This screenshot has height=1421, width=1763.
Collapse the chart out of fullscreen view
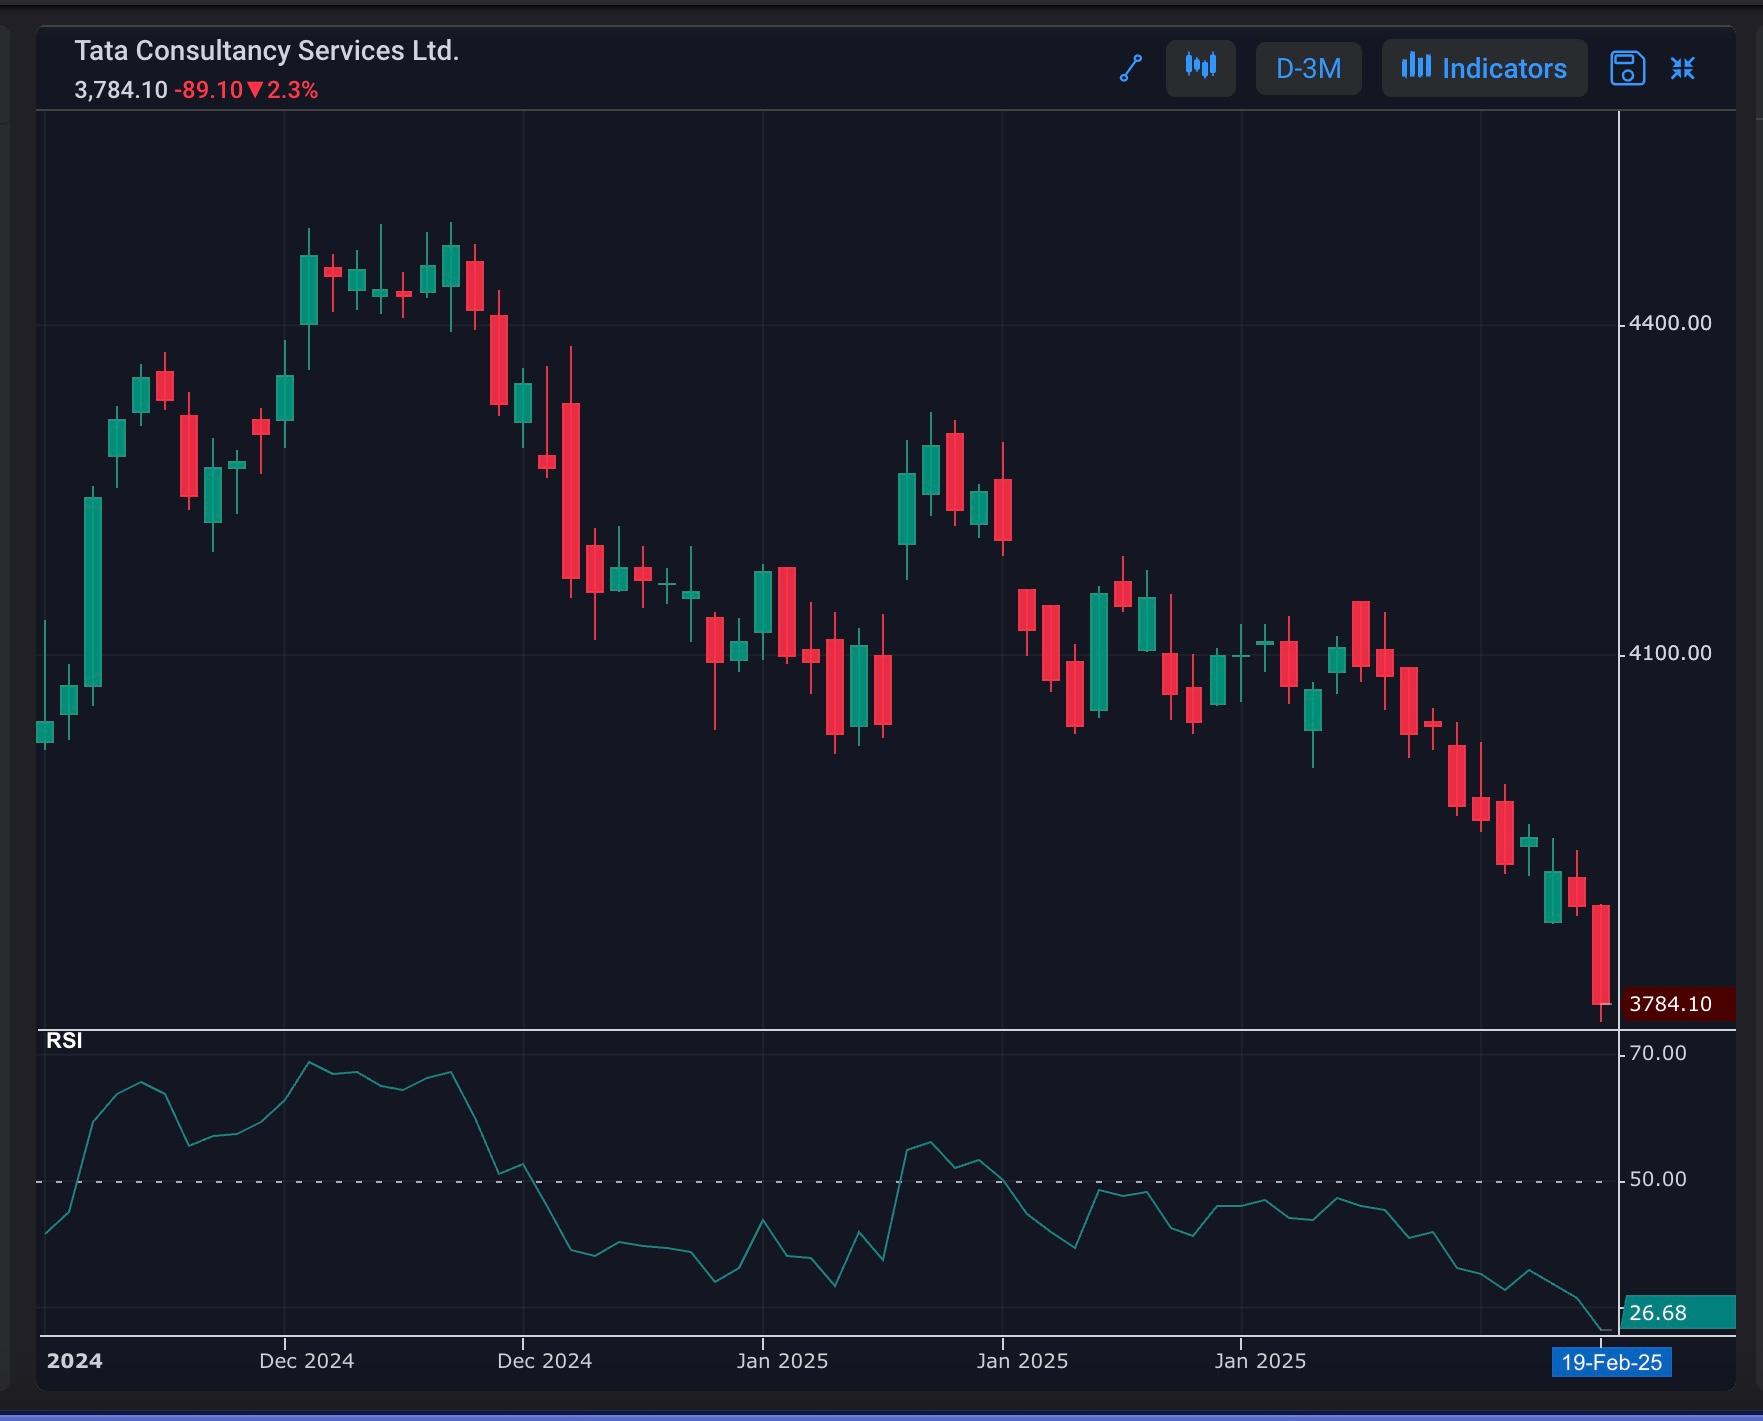coord(1683,68)
